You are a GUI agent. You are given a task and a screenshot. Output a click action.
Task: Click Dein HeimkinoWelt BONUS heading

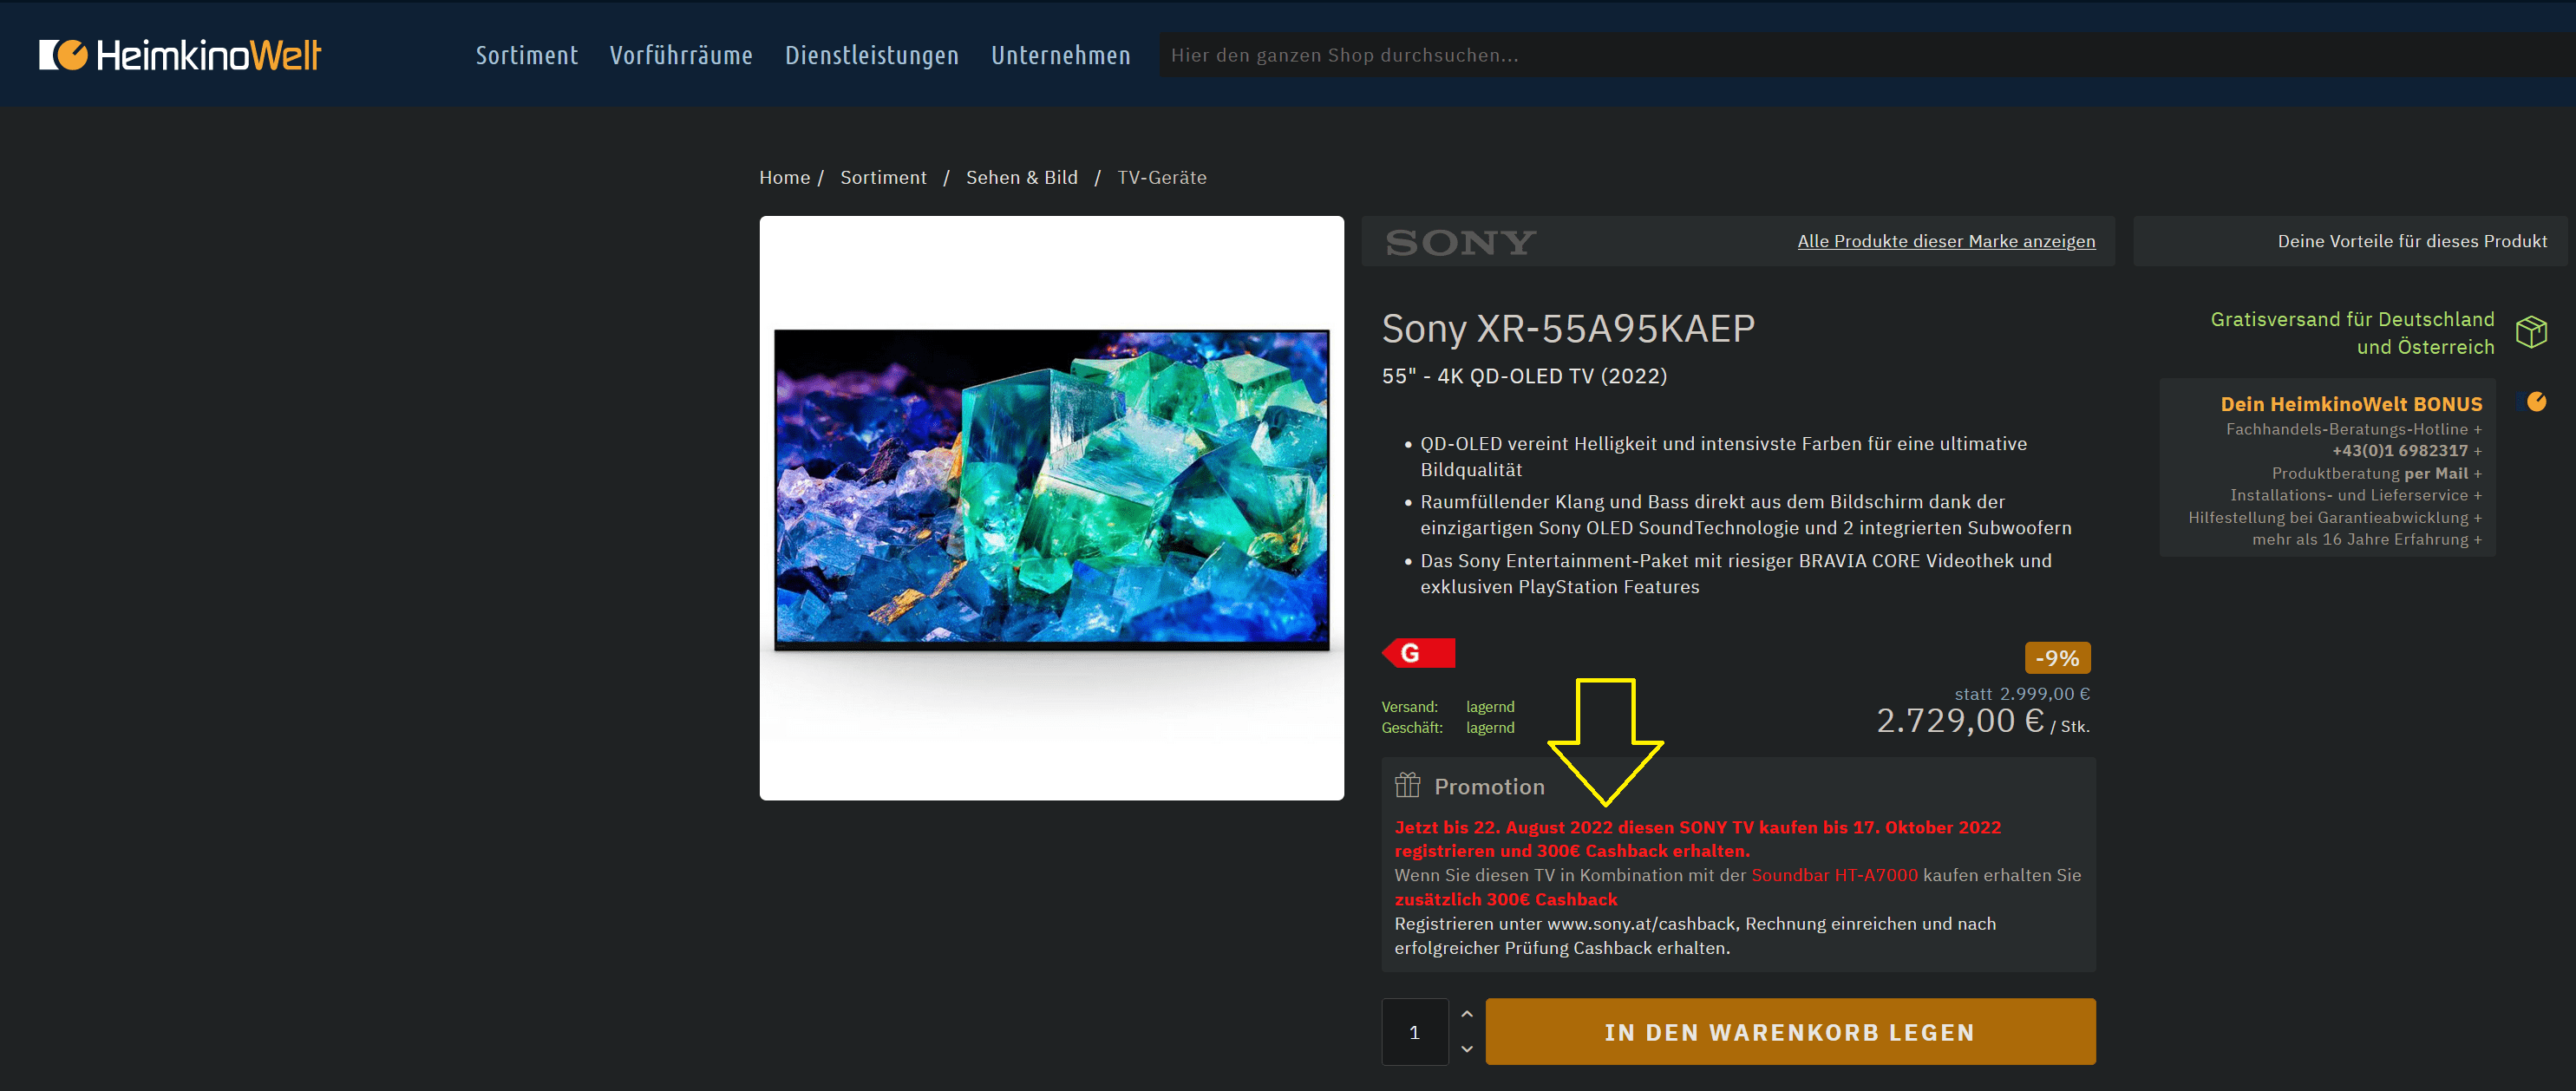pos(2351,404)
